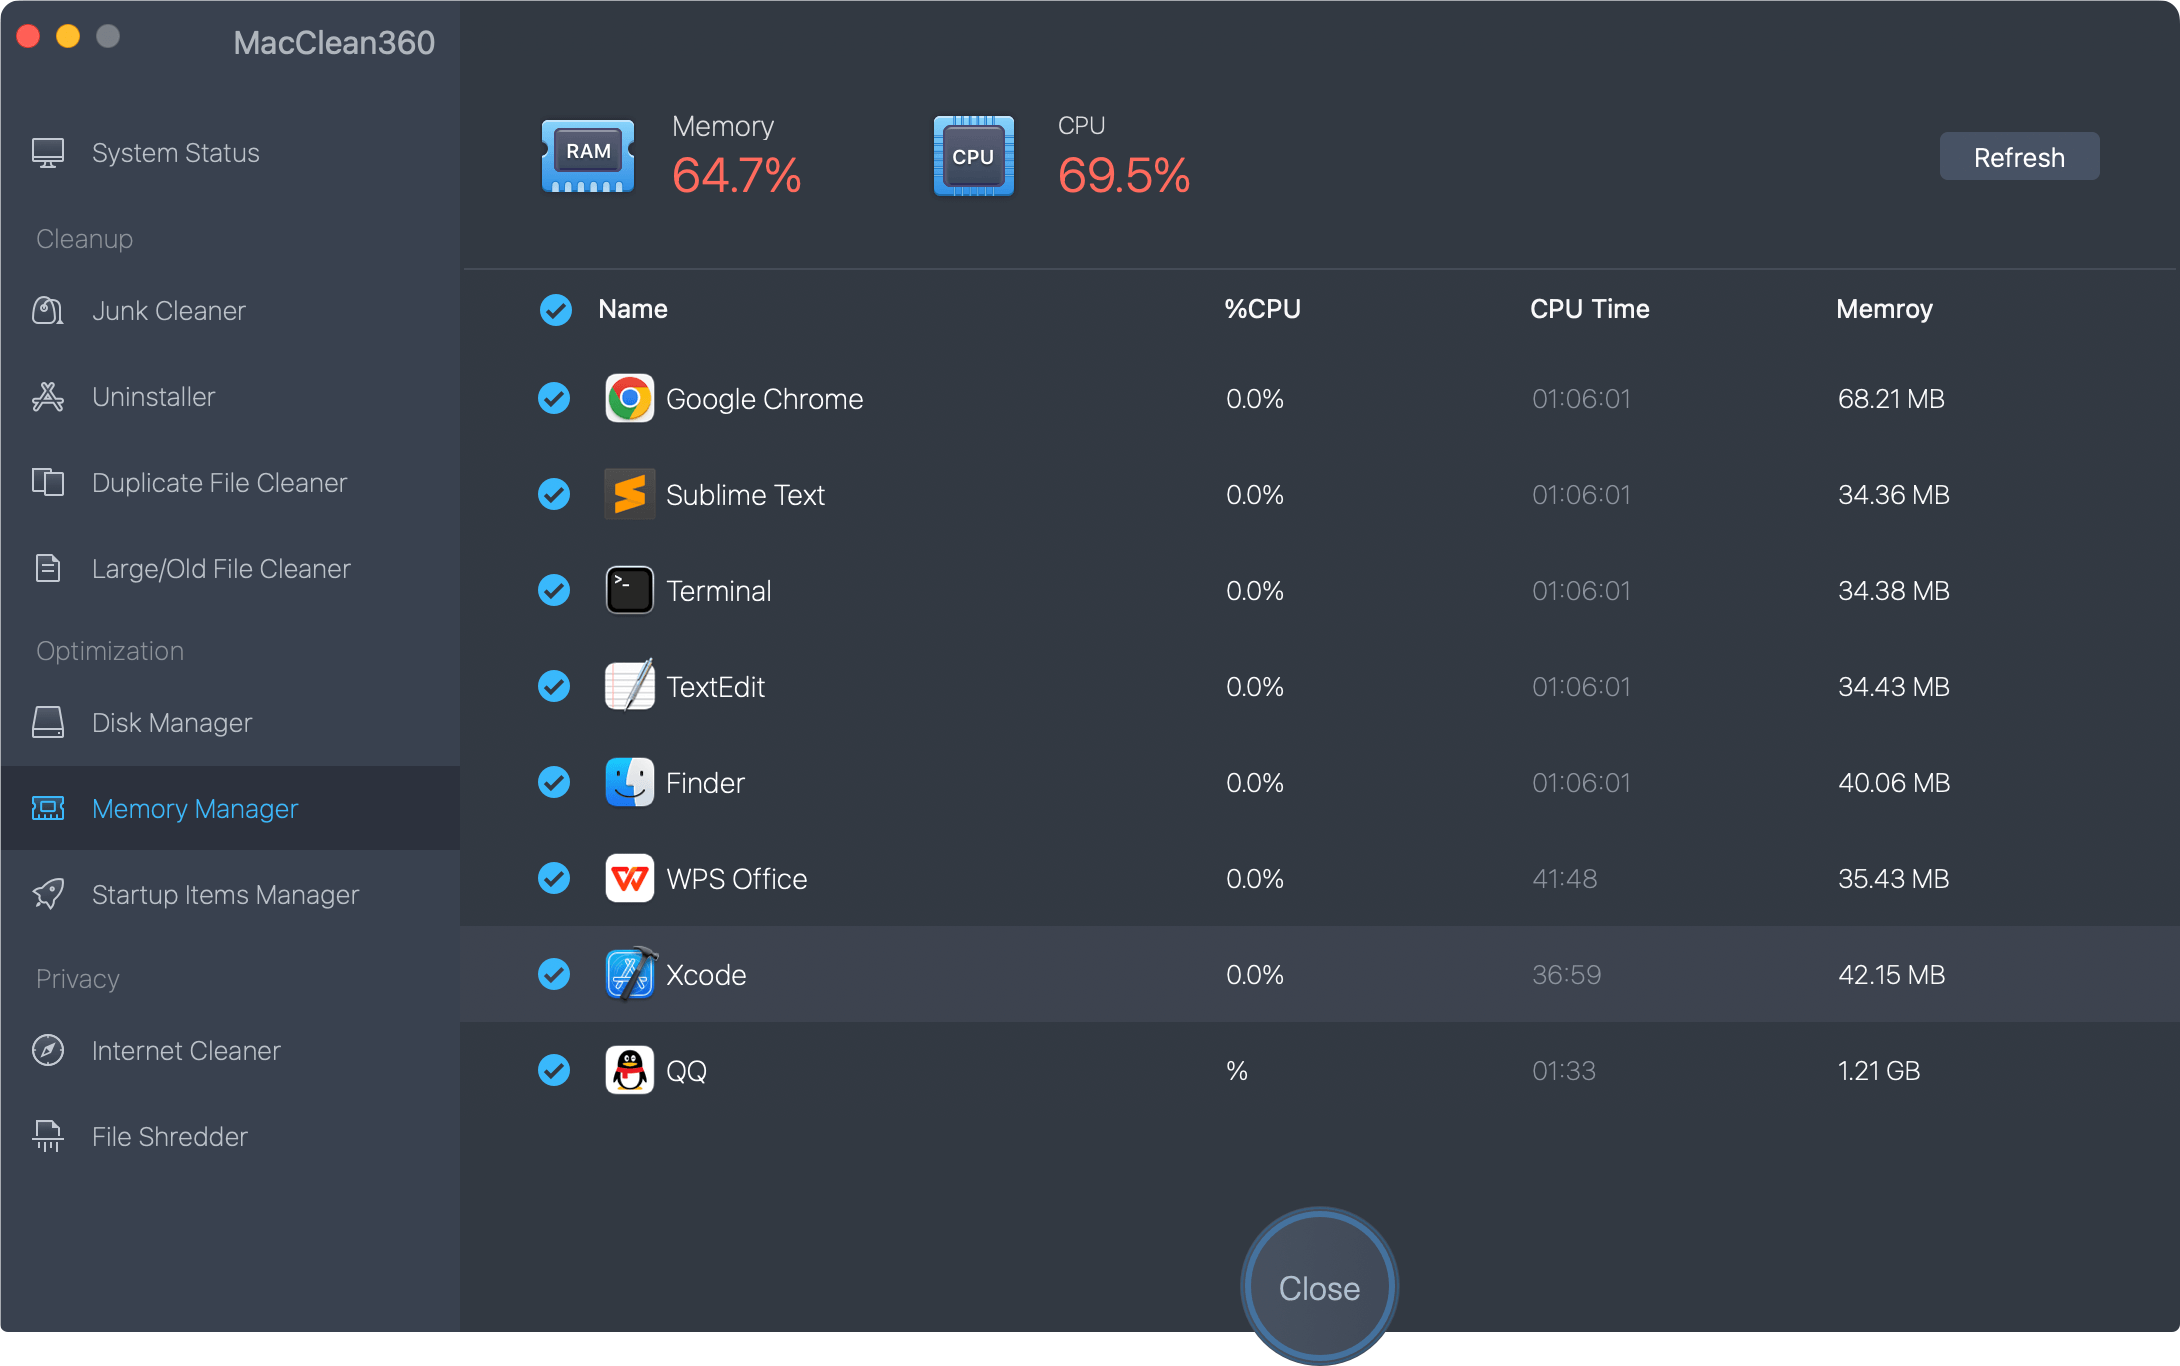Click the RAM memory icon
This screenshot has height=1366, width=2180.
(x=587, y=155)
